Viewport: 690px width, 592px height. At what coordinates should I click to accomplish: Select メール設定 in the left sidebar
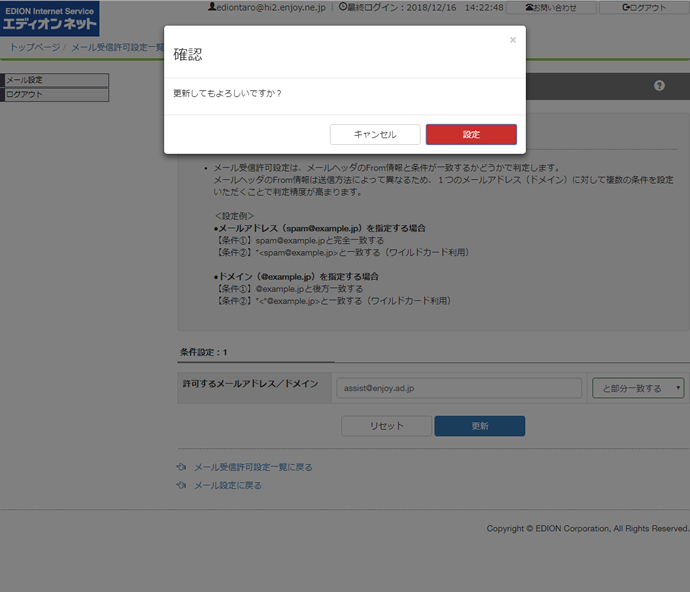54,79
